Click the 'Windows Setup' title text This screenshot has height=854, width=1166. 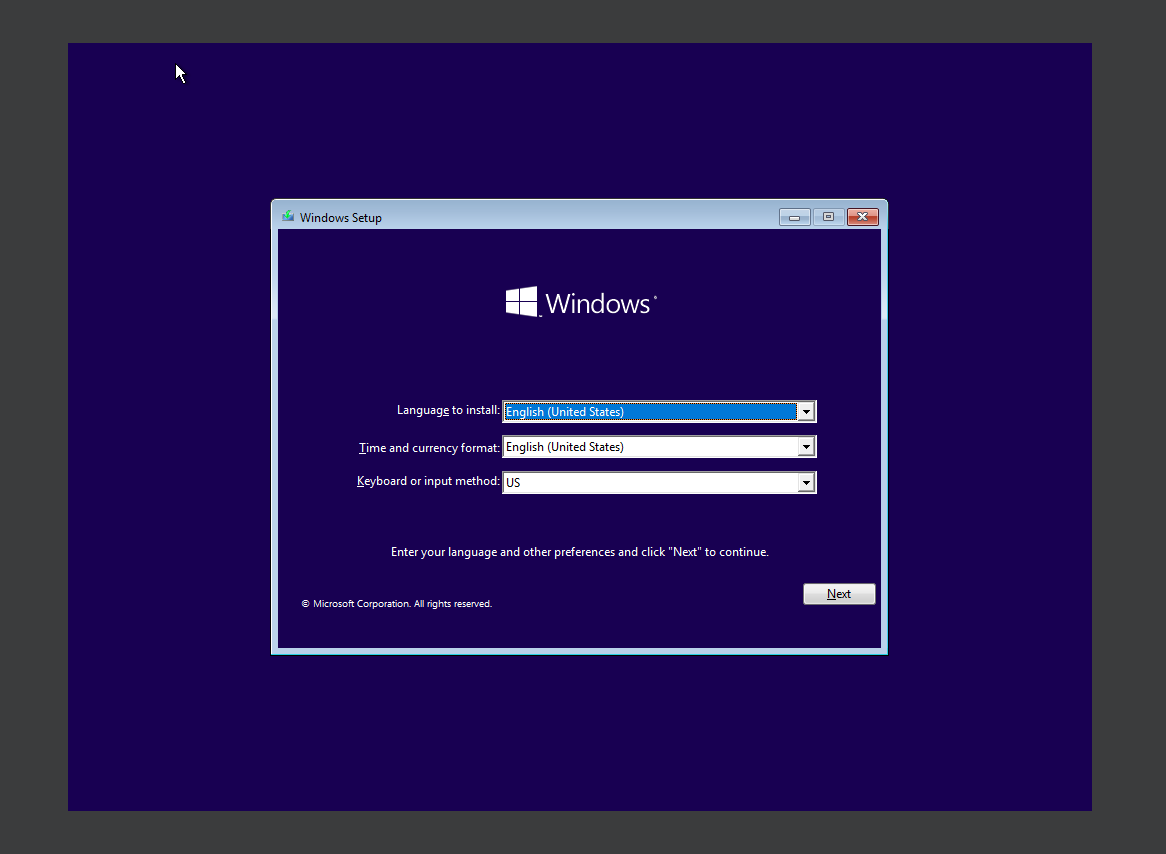click(341, 217)
